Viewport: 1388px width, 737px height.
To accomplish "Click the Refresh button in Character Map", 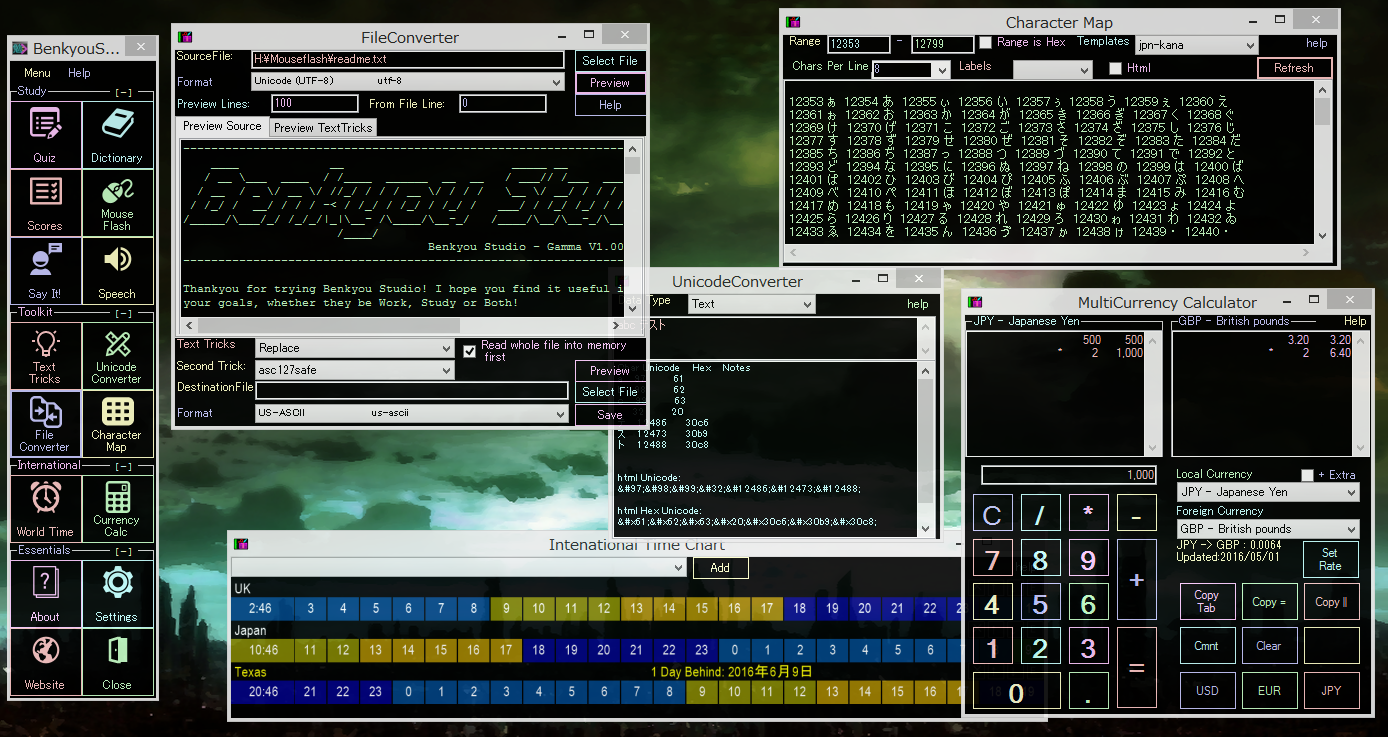I will tap(1294, 68).
